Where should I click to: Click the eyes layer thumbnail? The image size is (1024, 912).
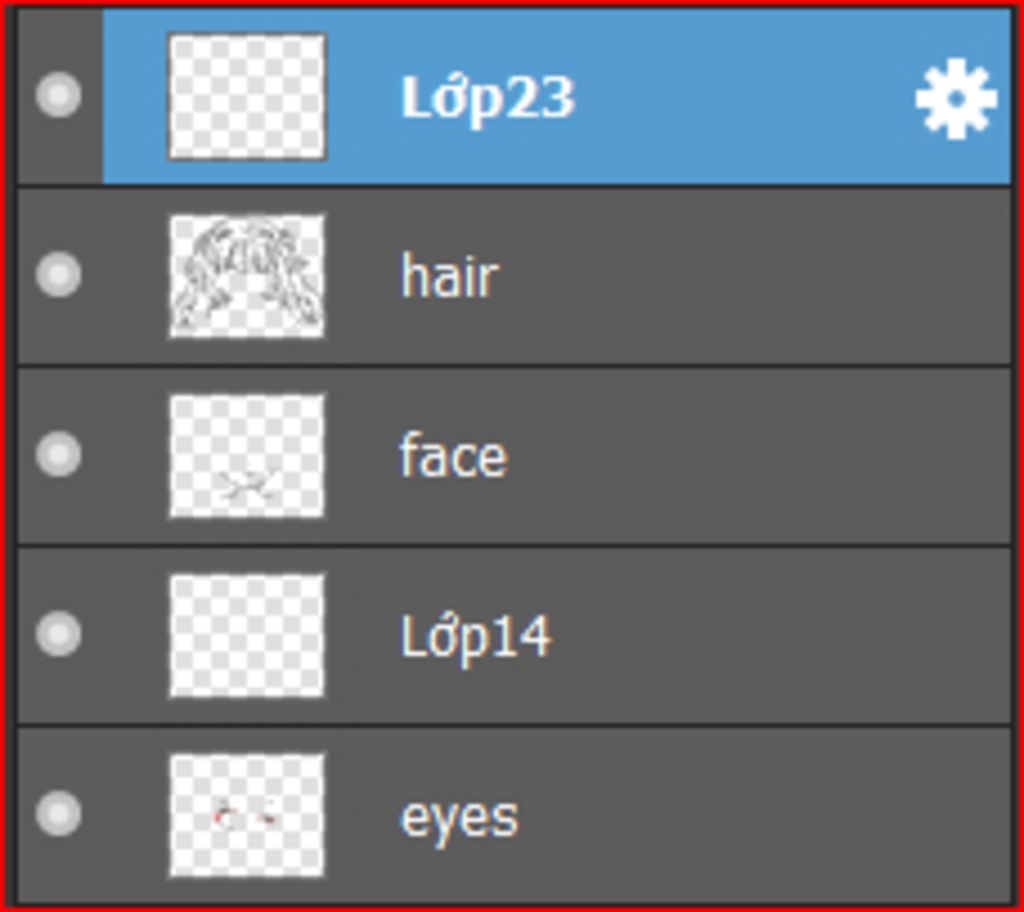246,814
